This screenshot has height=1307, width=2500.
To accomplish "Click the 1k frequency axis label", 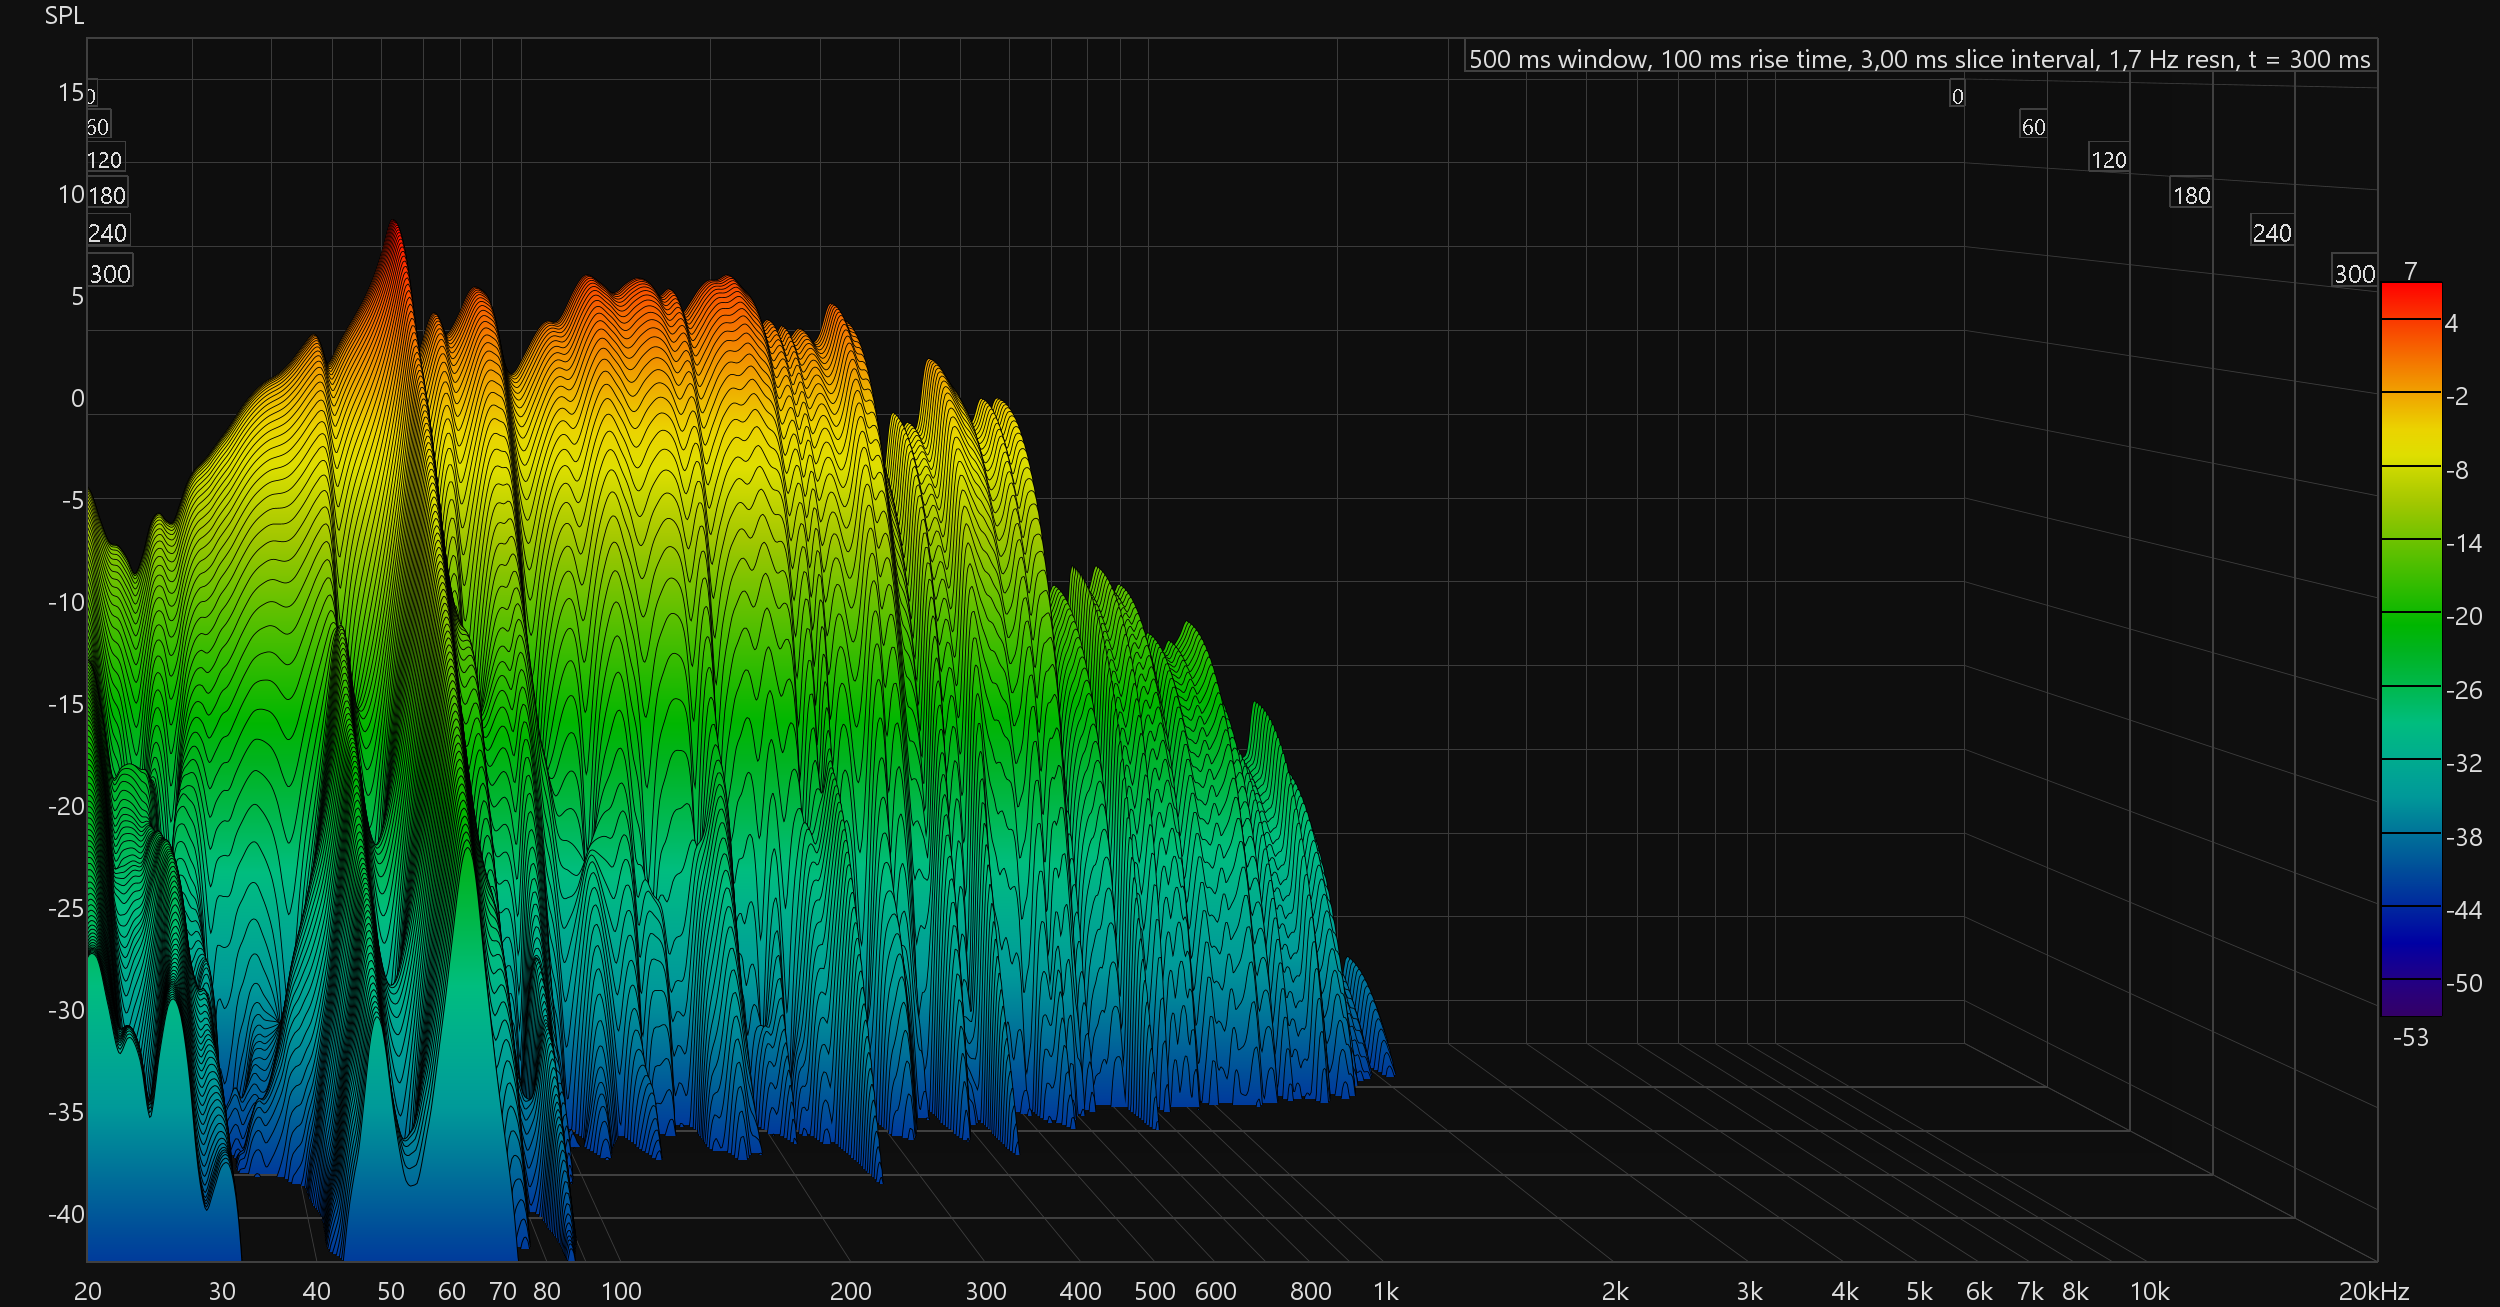I will (1386, 1291).
